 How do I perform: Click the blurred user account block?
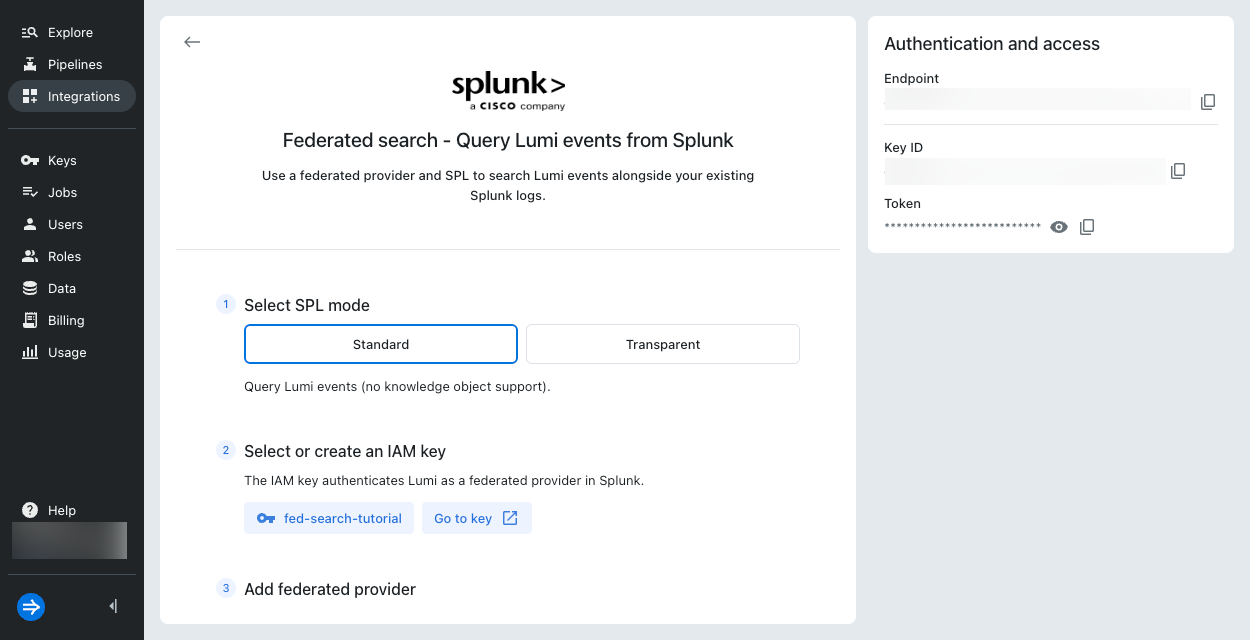click(69, 540)
